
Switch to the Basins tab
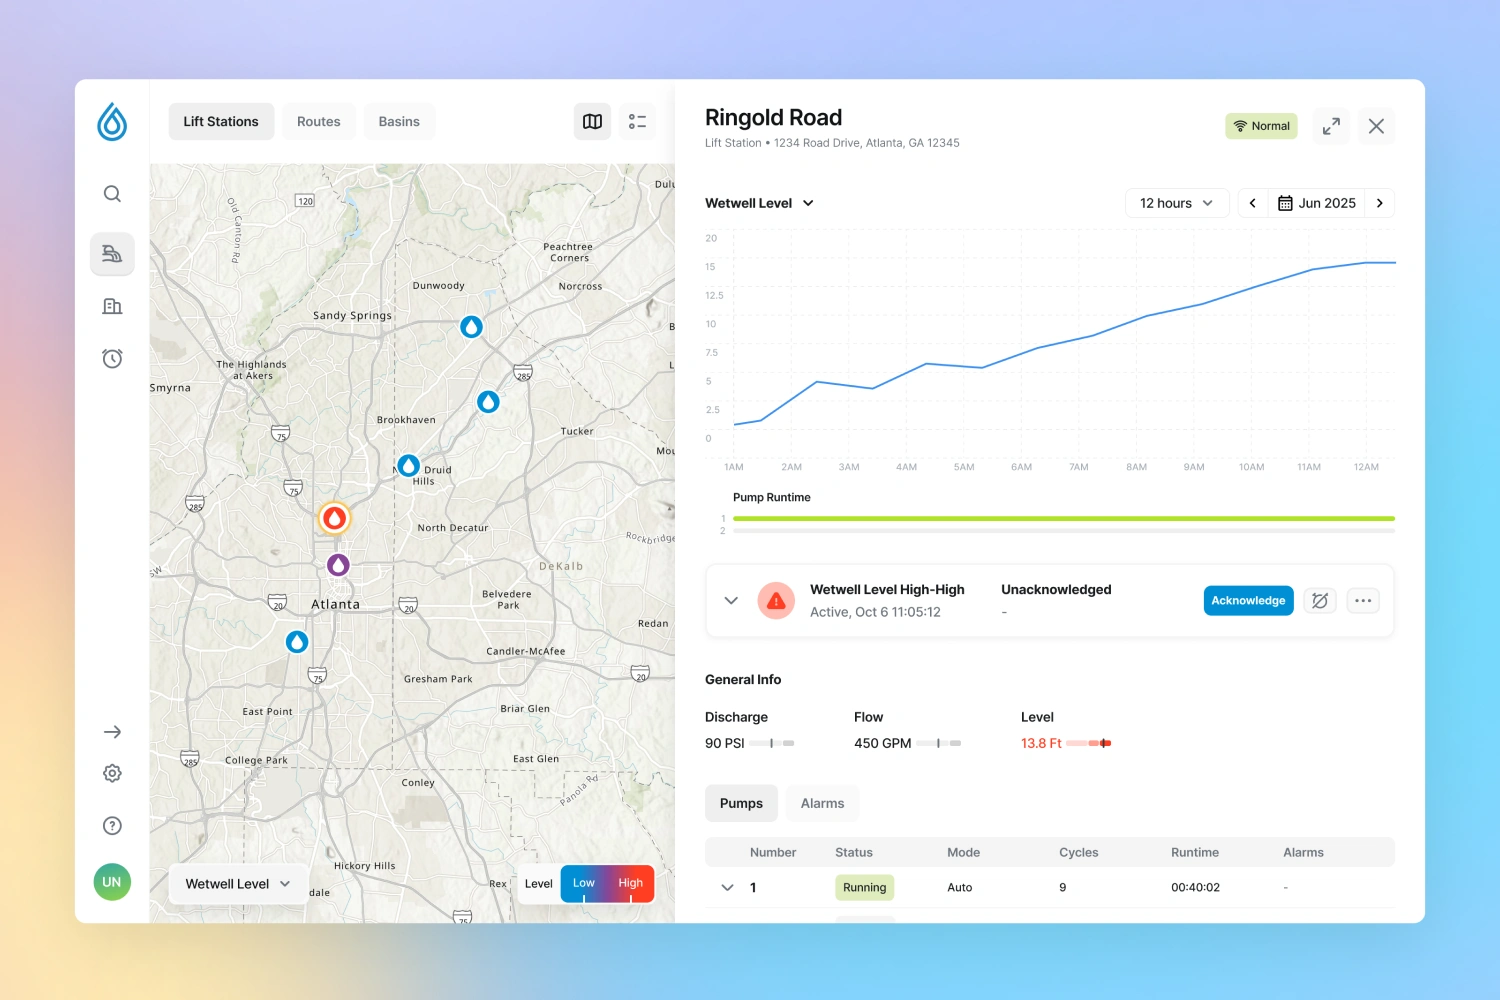tap(399, 122)
